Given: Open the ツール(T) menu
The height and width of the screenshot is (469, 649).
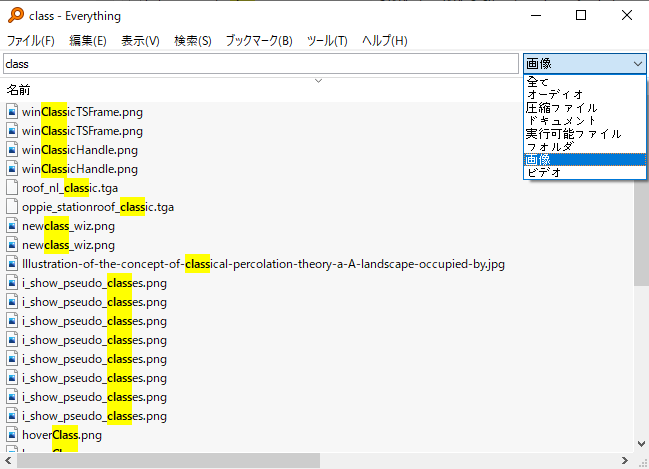Looking at the screenshot, I should click(327, 41).
